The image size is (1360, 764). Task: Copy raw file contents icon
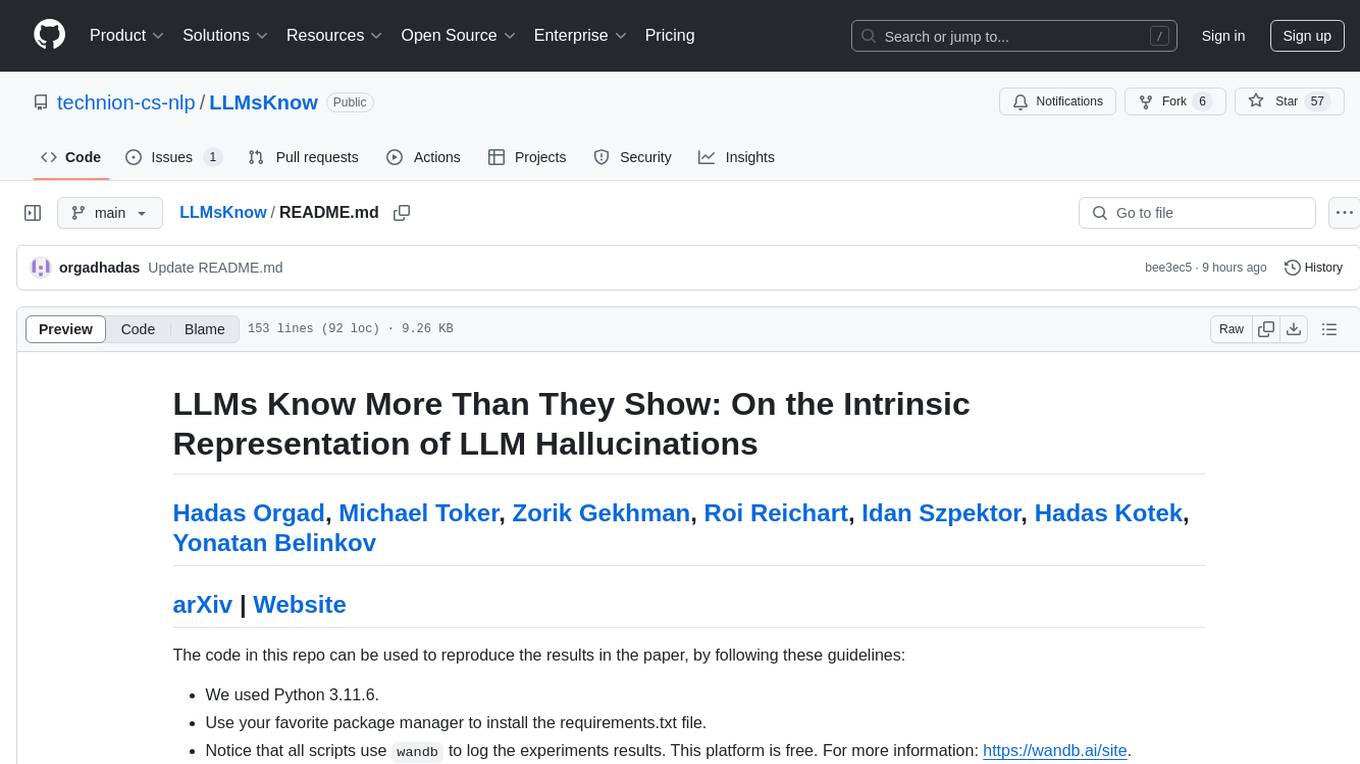click(1266, 329)
